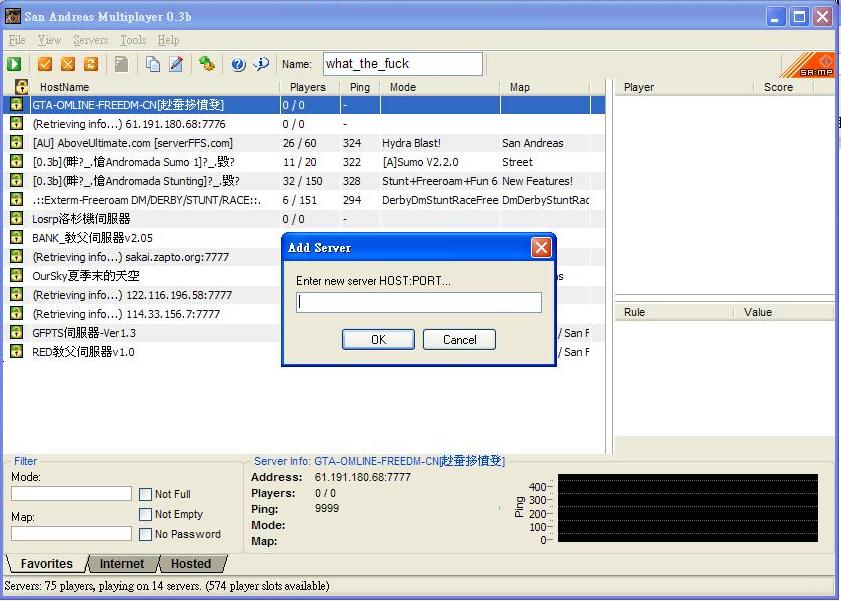Sort server list by Map column
Viewport: 841px width, 601px height.
tap(544, 87)
